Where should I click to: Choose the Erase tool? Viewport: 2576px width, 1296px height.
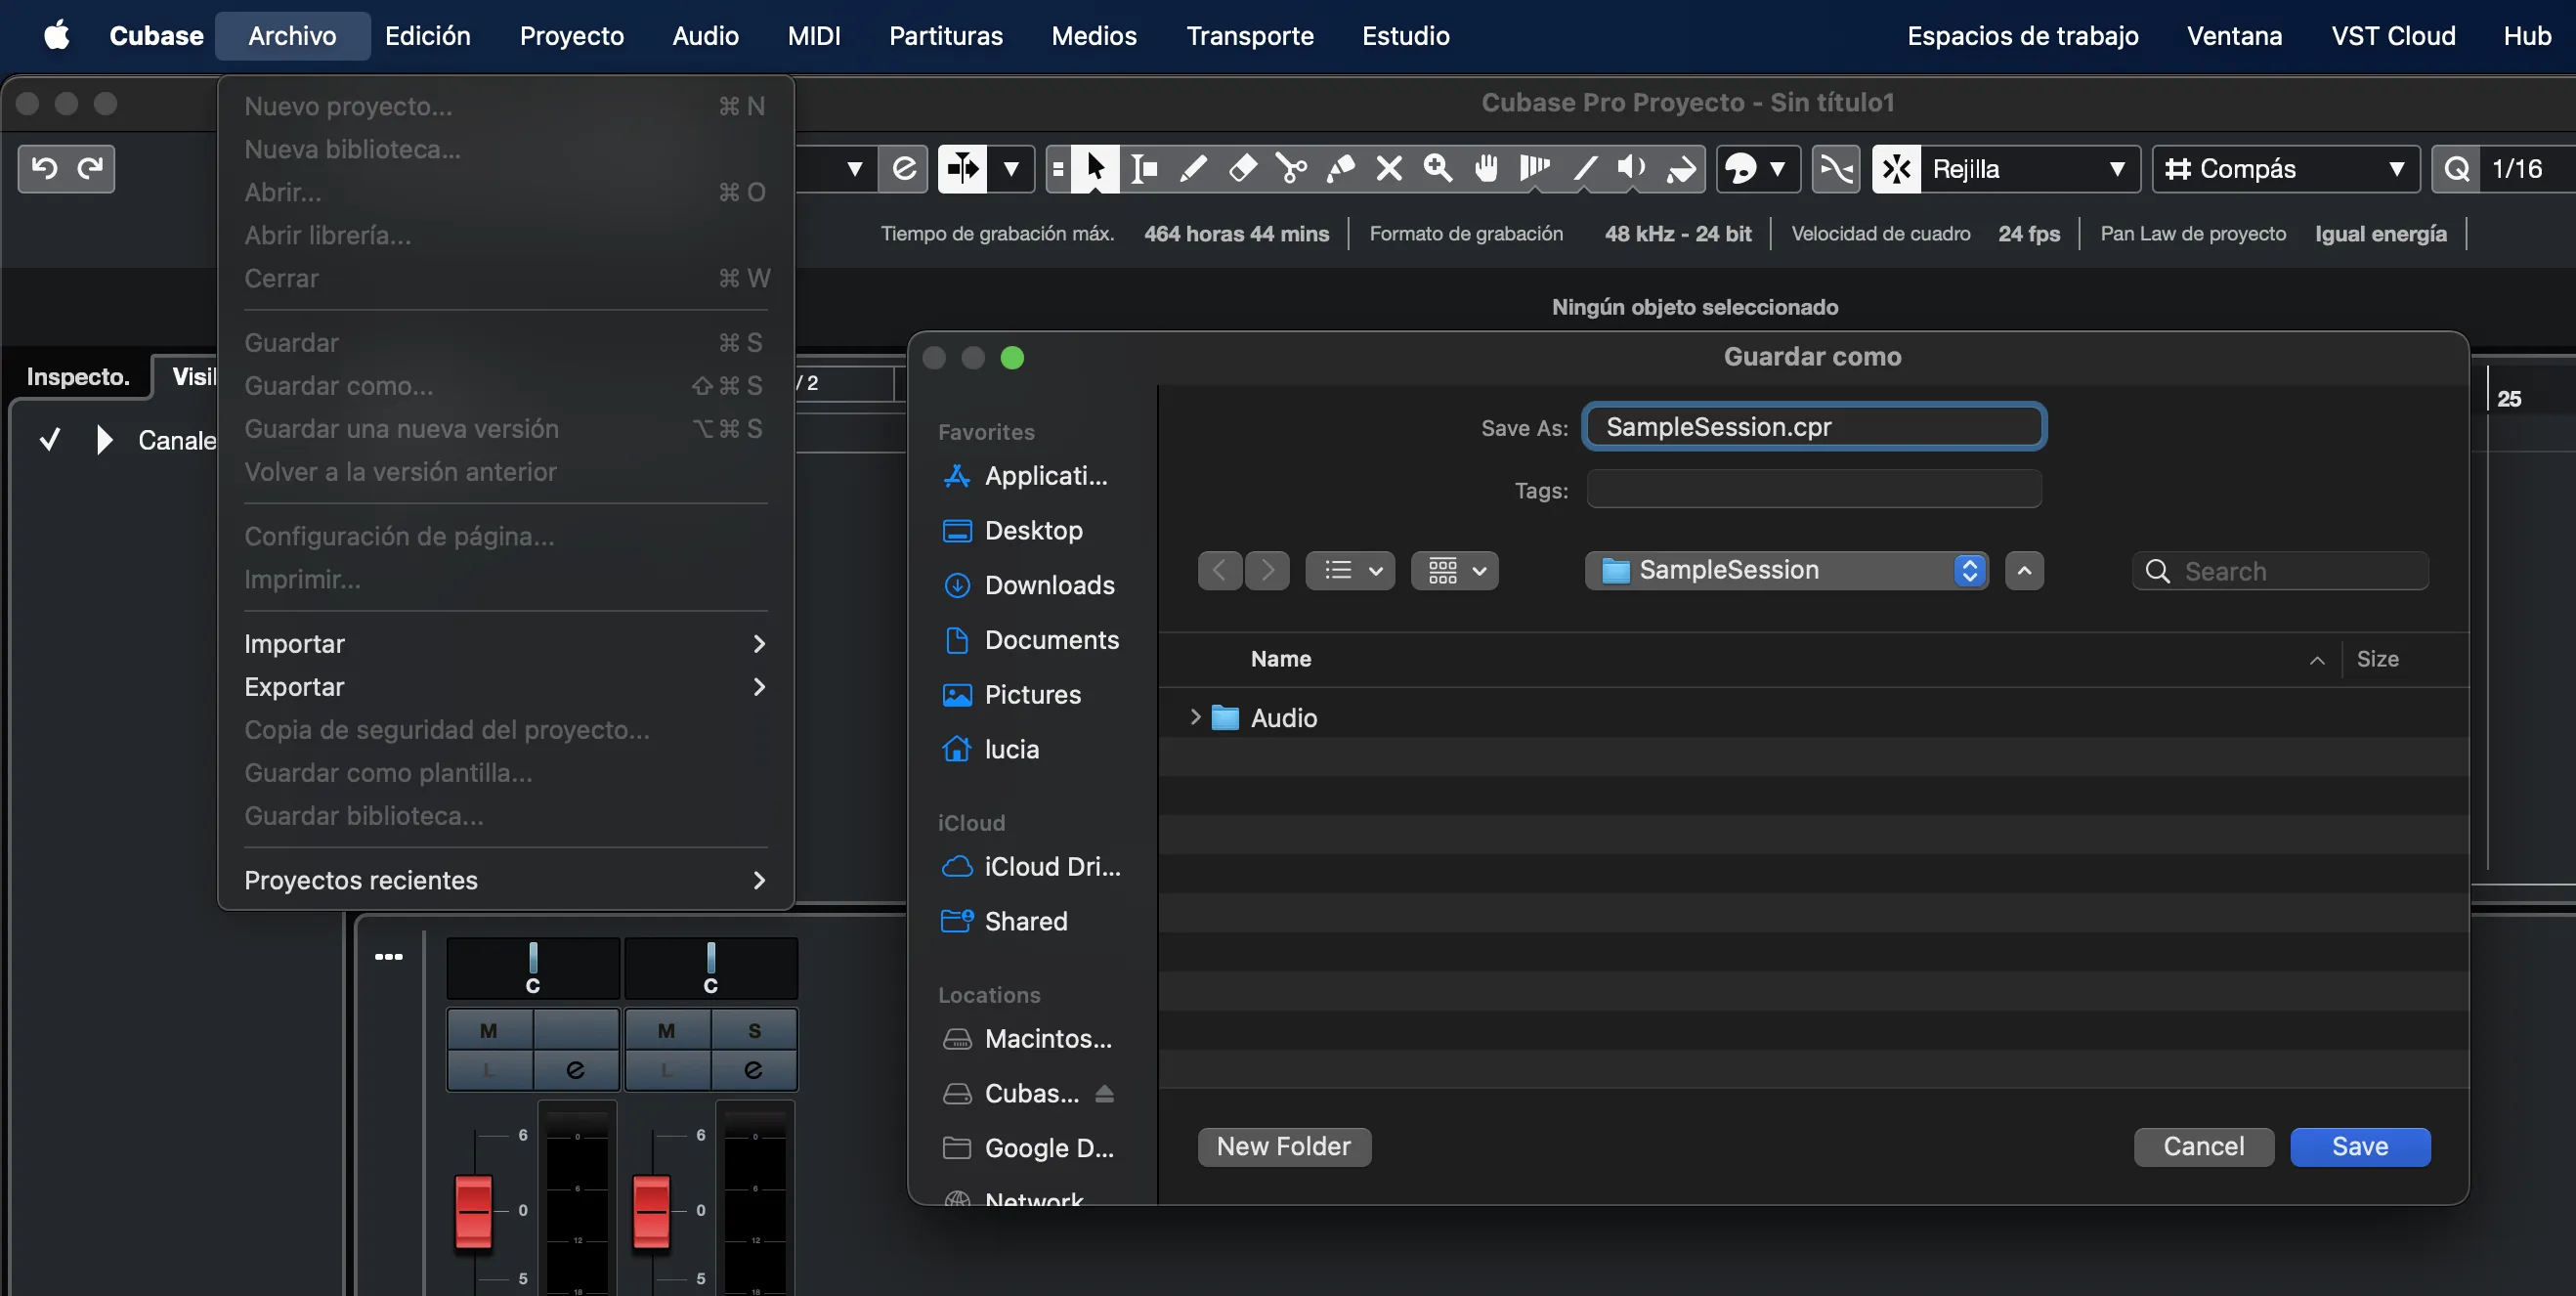(1242, 168)
